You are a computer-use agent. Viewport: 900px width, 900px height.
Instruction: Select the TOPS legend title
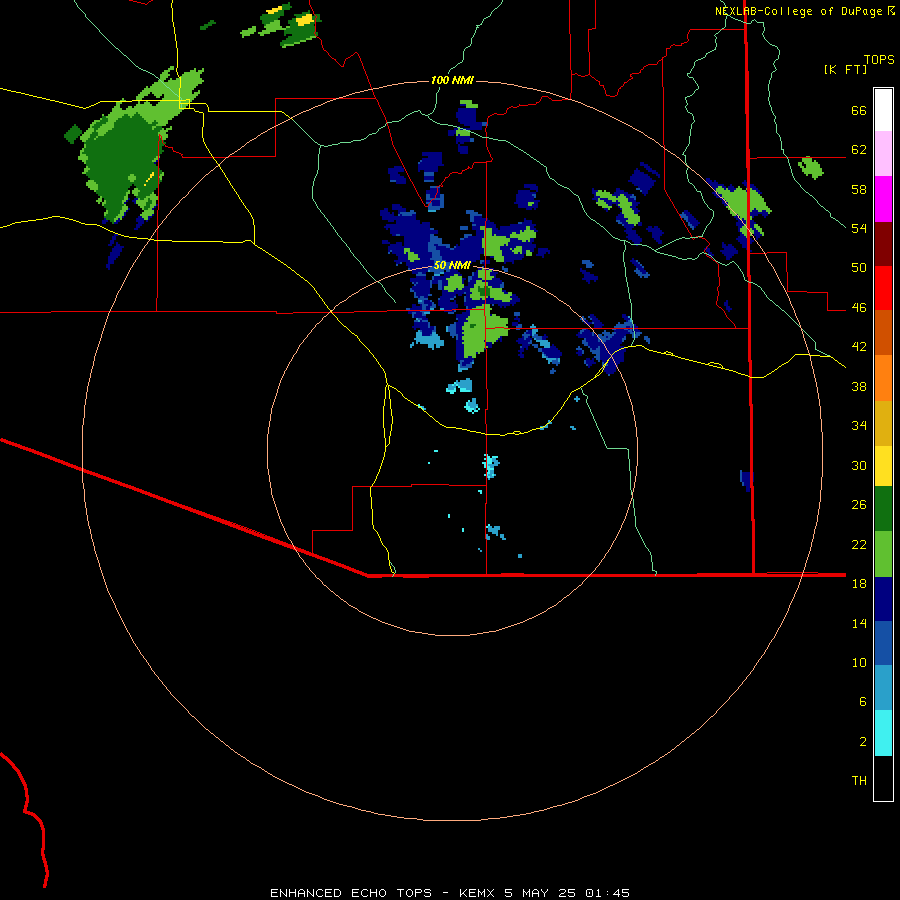tap(879, 59)
